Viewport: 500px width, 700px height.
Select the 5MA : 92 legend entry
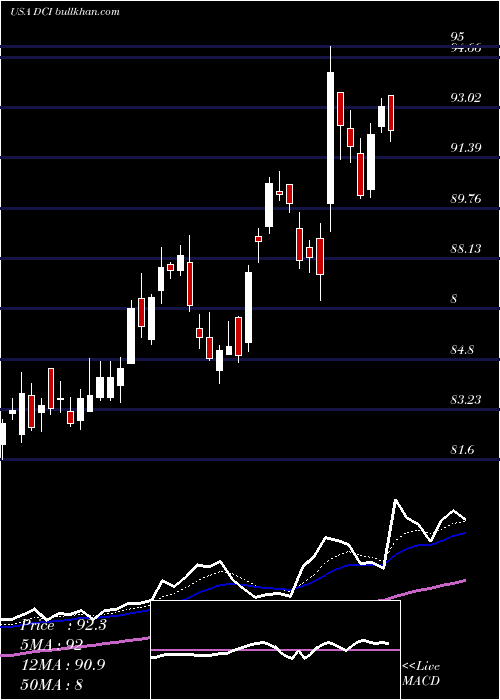click(52, 645)
